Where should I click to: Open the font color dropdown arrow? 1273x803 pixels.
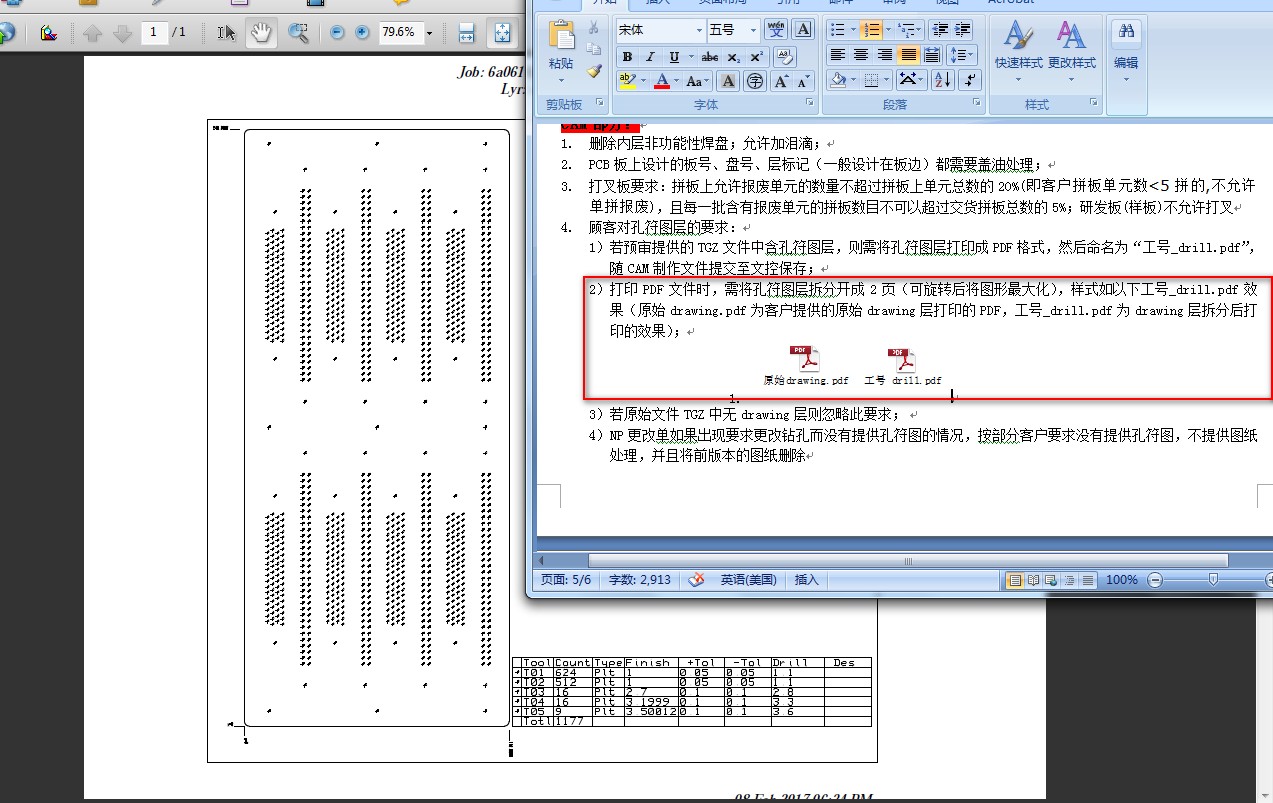(676, 81)
